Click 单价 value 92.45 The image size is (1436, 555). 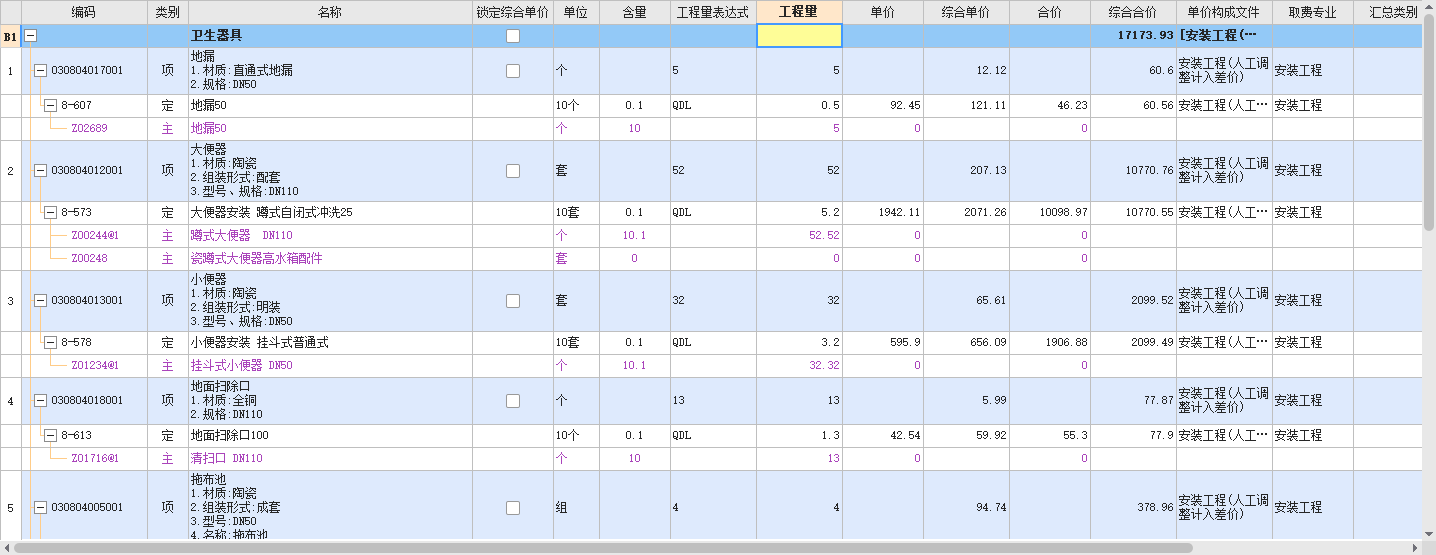coord(905,105)
